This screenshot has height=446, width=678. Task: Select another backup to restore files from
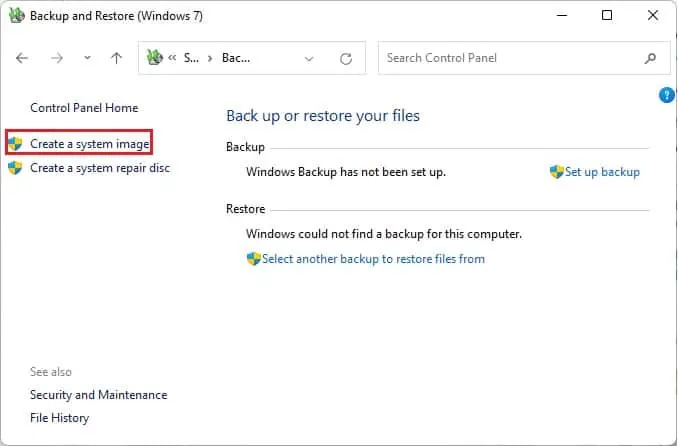[x=373, y=259]
